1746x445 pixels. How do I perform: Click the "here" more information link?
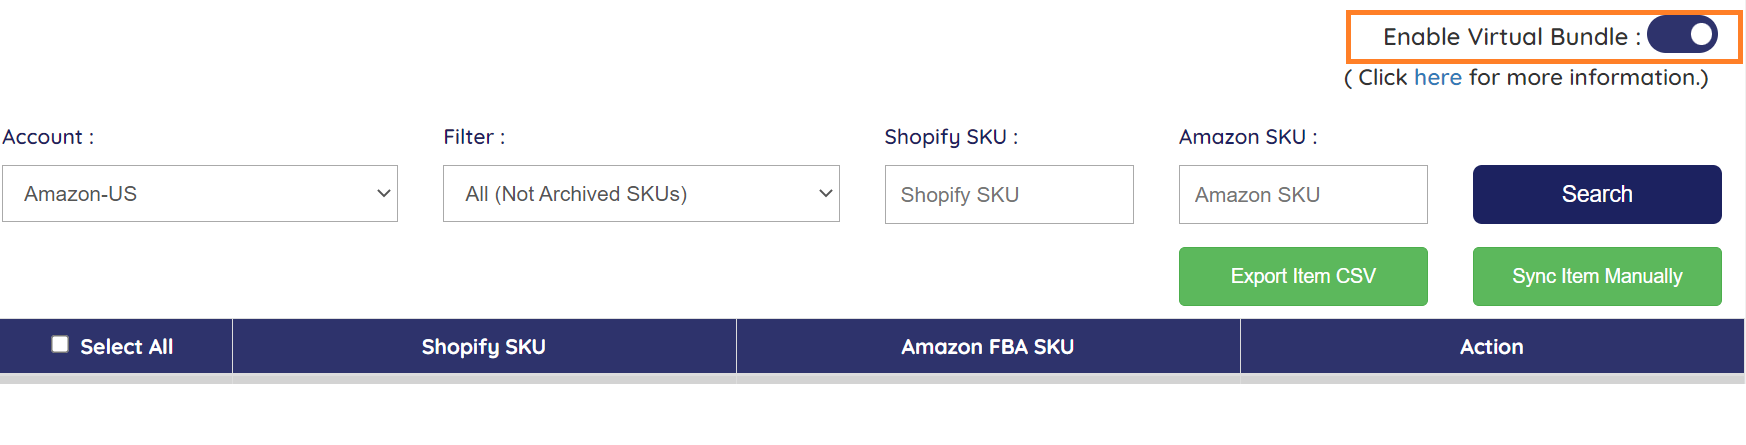pyautogui.click(x=1437, y=78)
